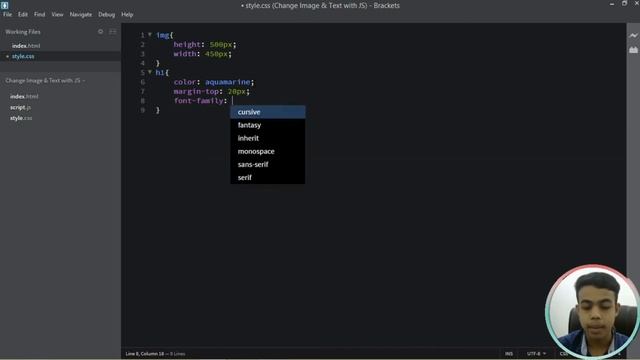The height and width of the screenshot is (360, 640).
Task: Open UTF-8 encoding dropdown
Action: click(x=536, y=353)
